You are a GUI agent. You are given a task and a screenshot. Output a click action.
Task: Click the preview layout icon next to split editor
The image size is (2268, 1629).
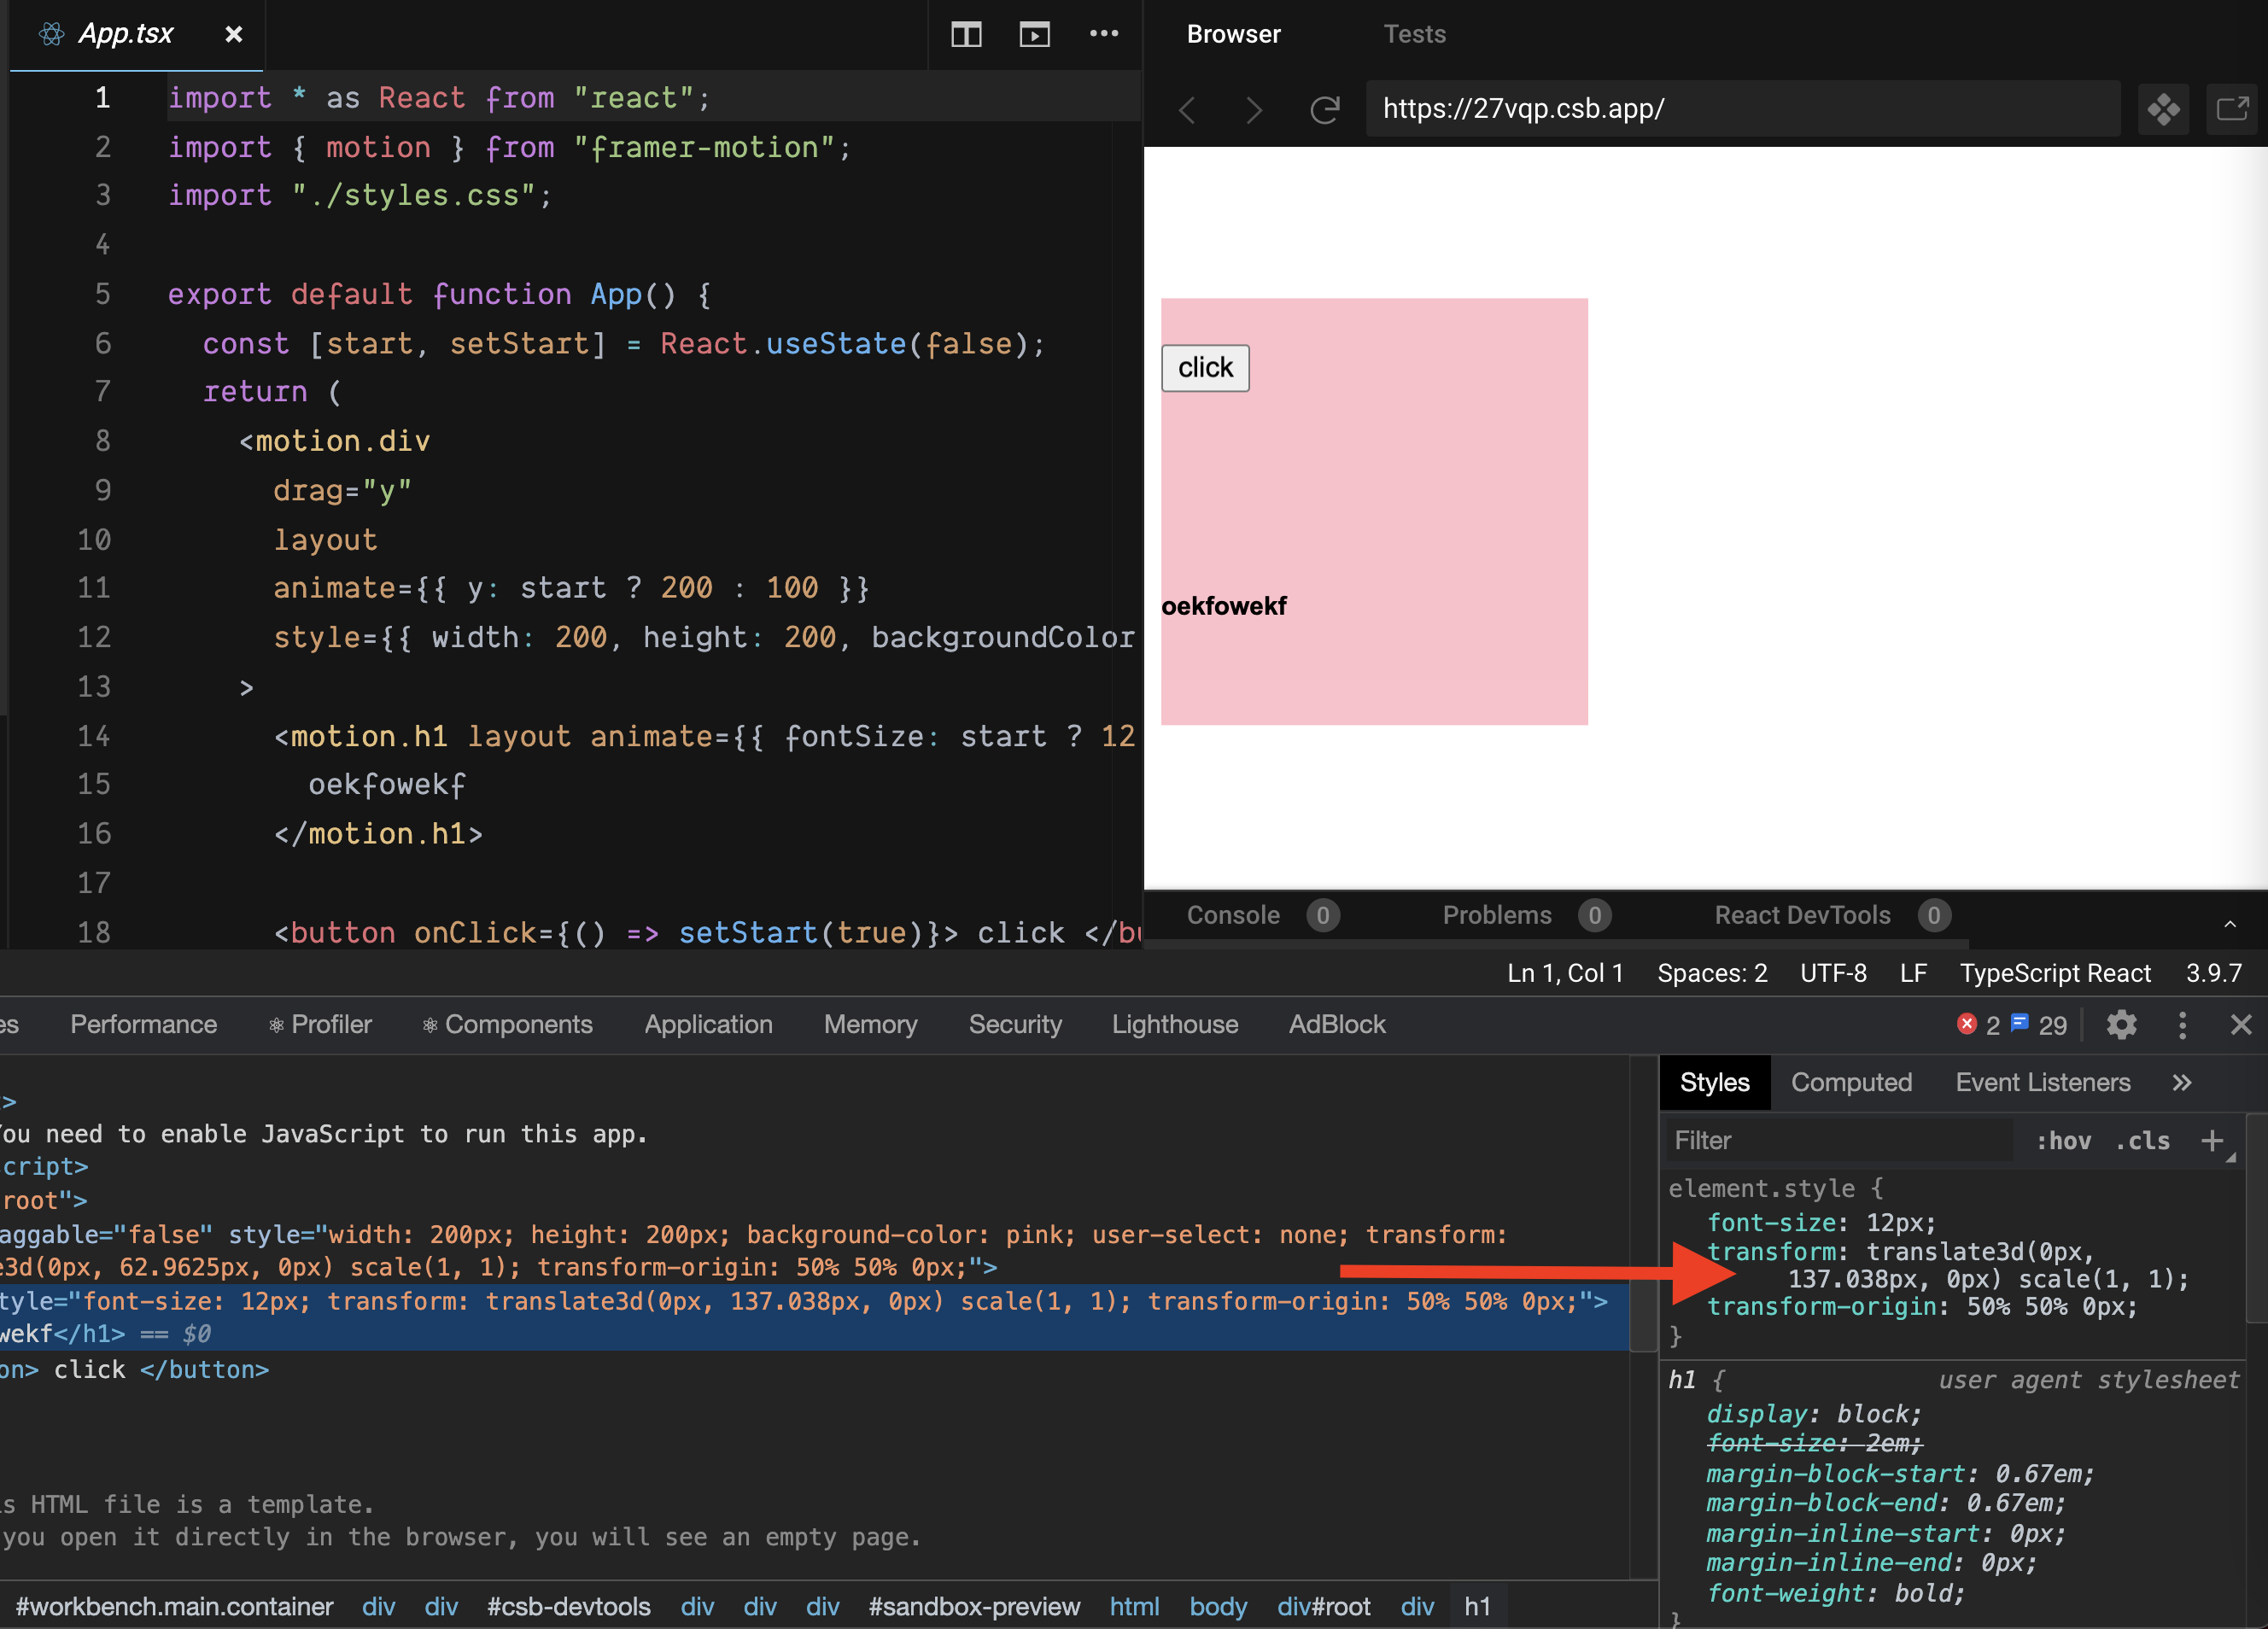pos(1035,34)
